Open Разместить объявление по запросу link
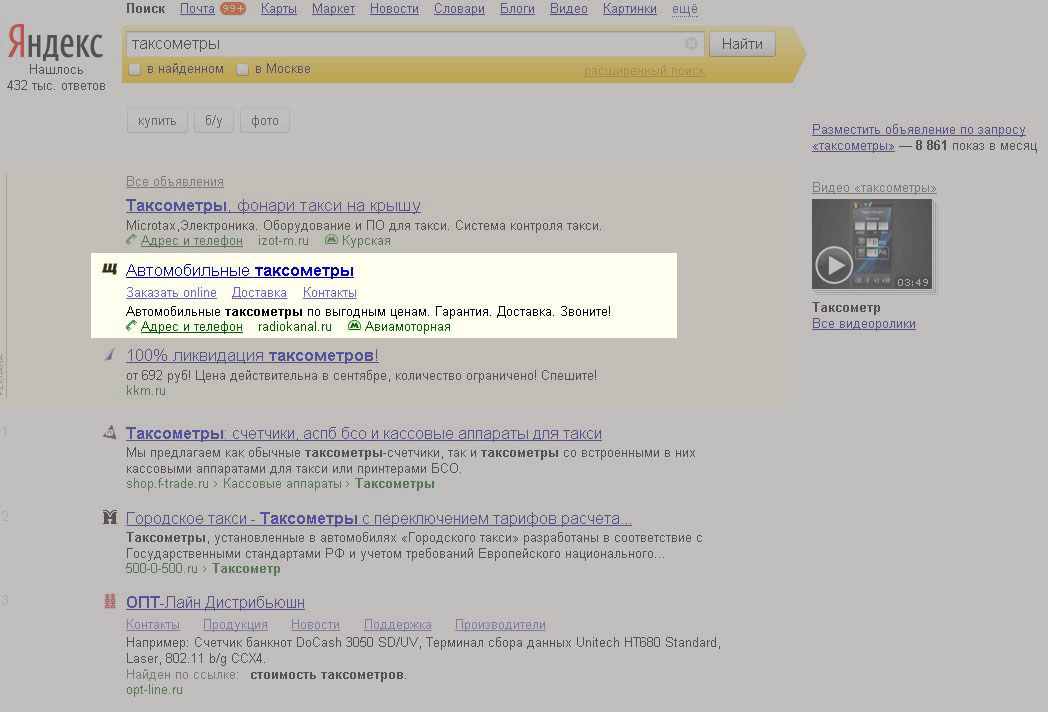 (918, 137)
